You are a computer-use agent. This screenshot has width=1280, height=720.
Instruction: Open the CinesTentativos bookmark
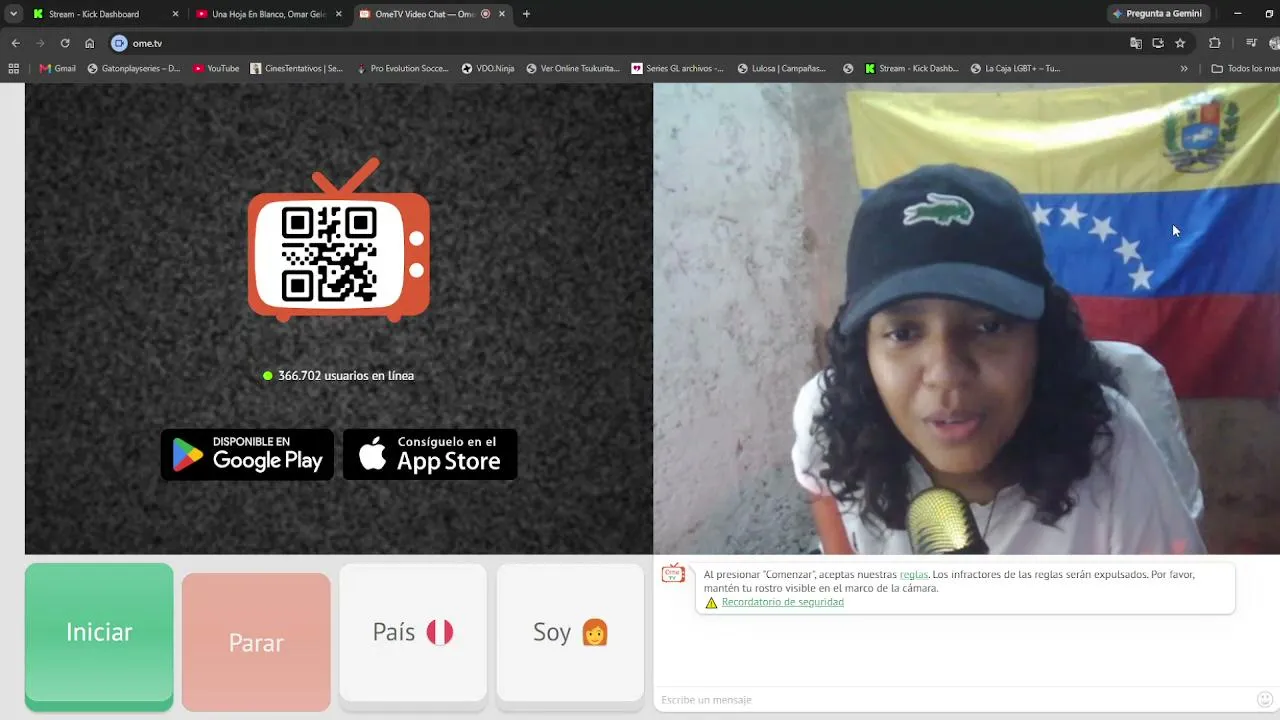[x=297, y=69]
